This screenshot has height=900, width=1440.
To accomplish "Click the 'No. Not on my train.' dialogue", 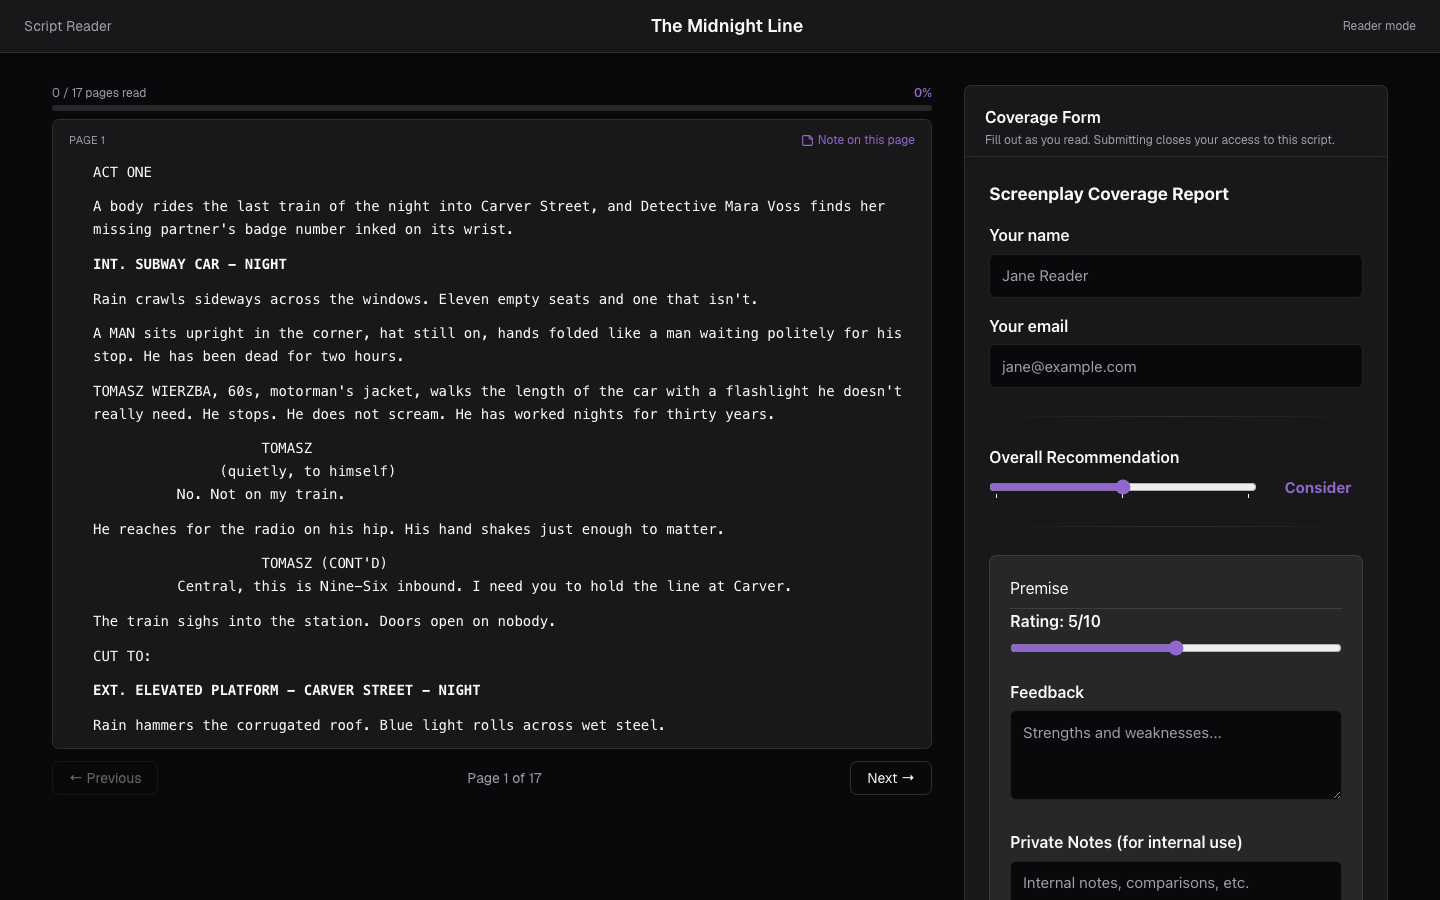I will click(x=261, y=494).
